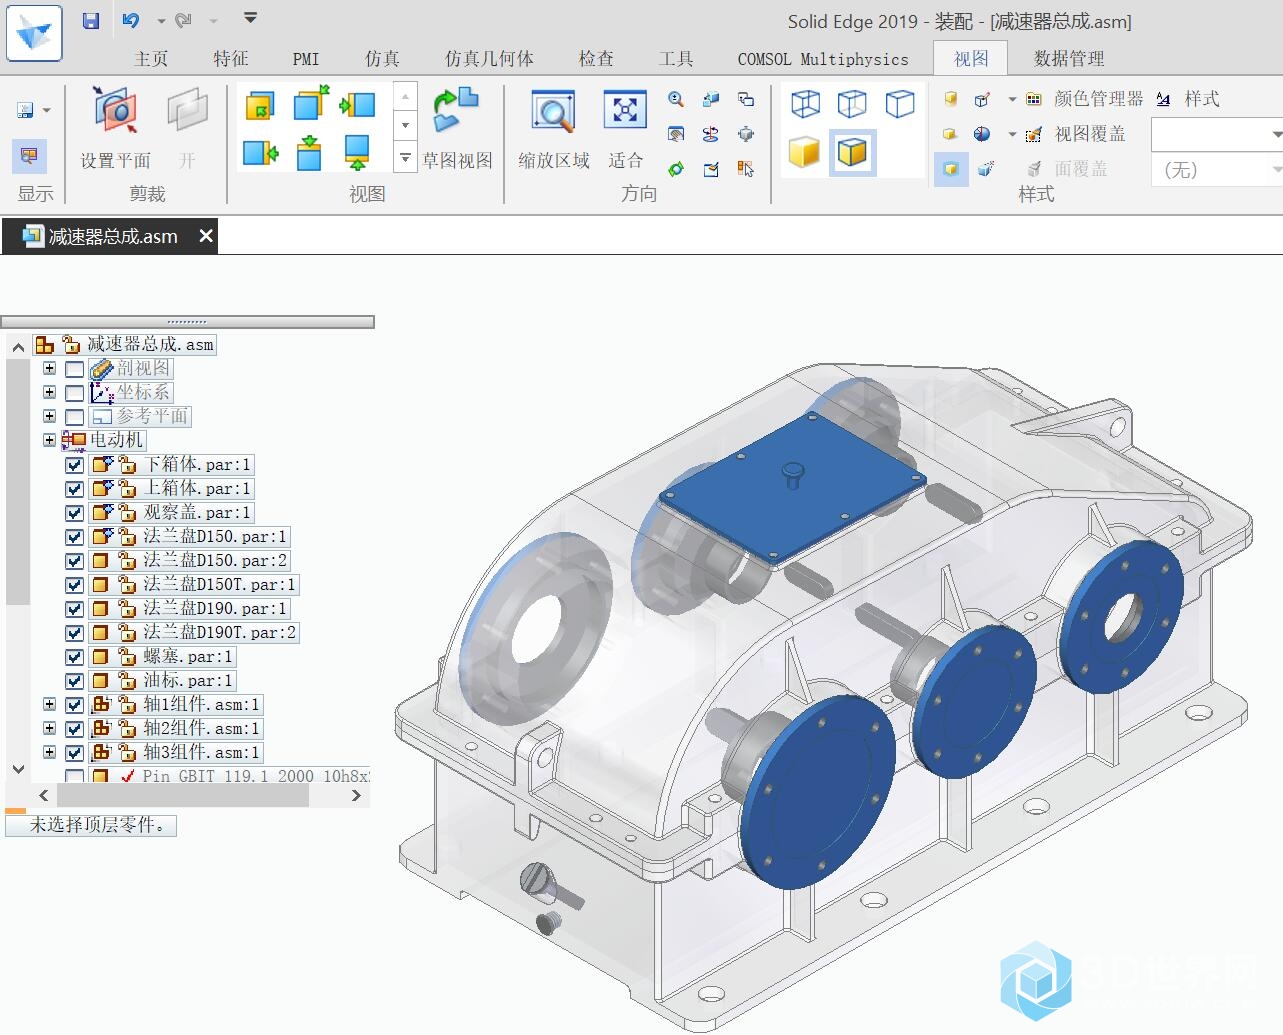Click the rotate-about-axis icon in 方向 group
Screen dimensions: 1283x1035
(x=711, y=134)
